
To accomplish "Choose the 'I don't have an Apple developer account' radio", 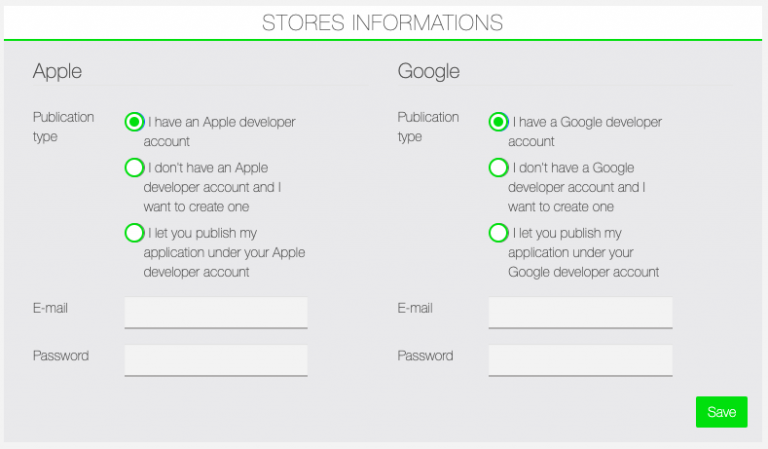I will (x=134, y=168).
